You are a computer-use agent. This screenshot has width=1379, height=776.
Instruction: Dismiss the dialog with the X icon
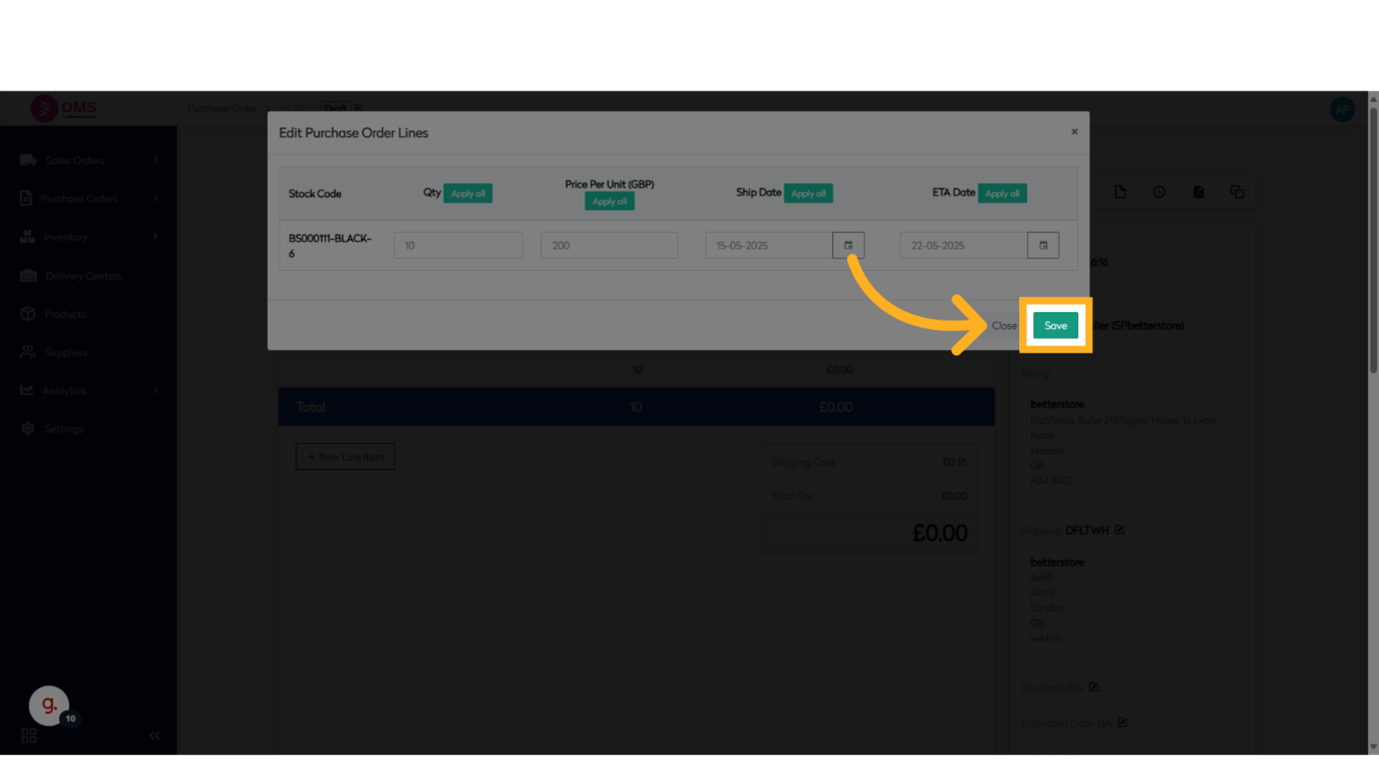pos(1074,132)
